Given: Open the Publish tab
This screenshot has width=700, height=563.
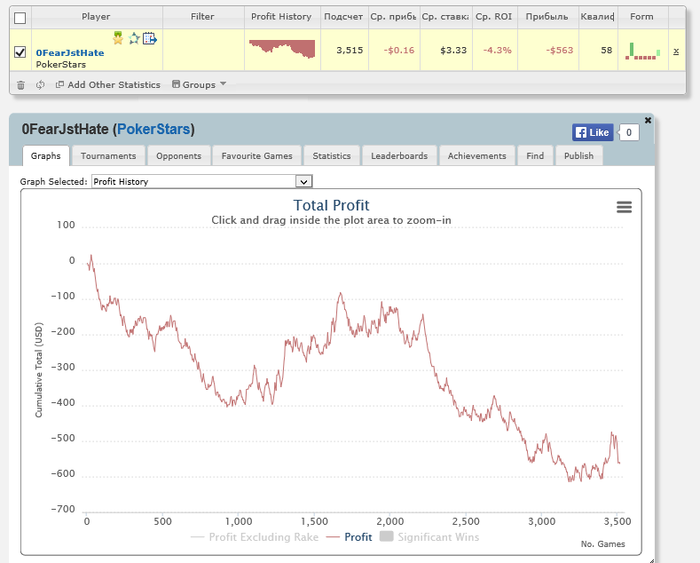Looking at the screenshot, I should pyautogui.click(x=579, y=156).
